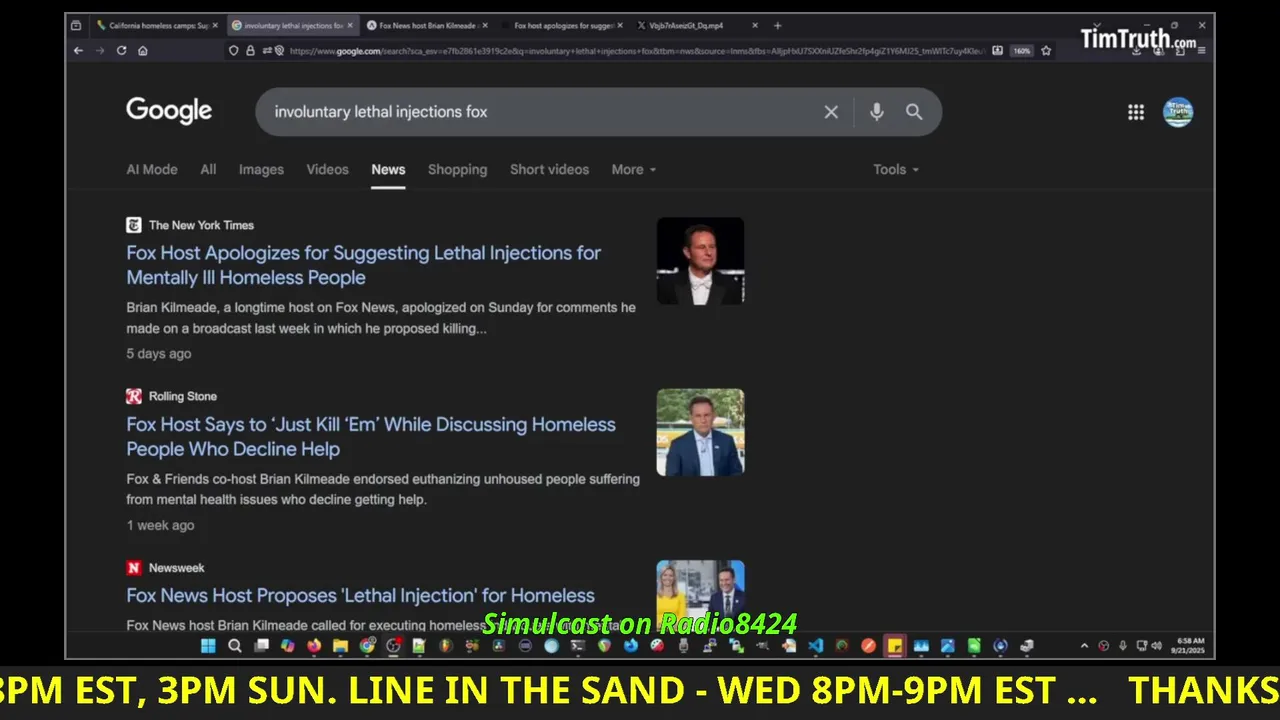Screen dimensions: 1280x720
Task: Open the 160% page zoom control
Action: pyautogui.click(x=1021, y=50)
